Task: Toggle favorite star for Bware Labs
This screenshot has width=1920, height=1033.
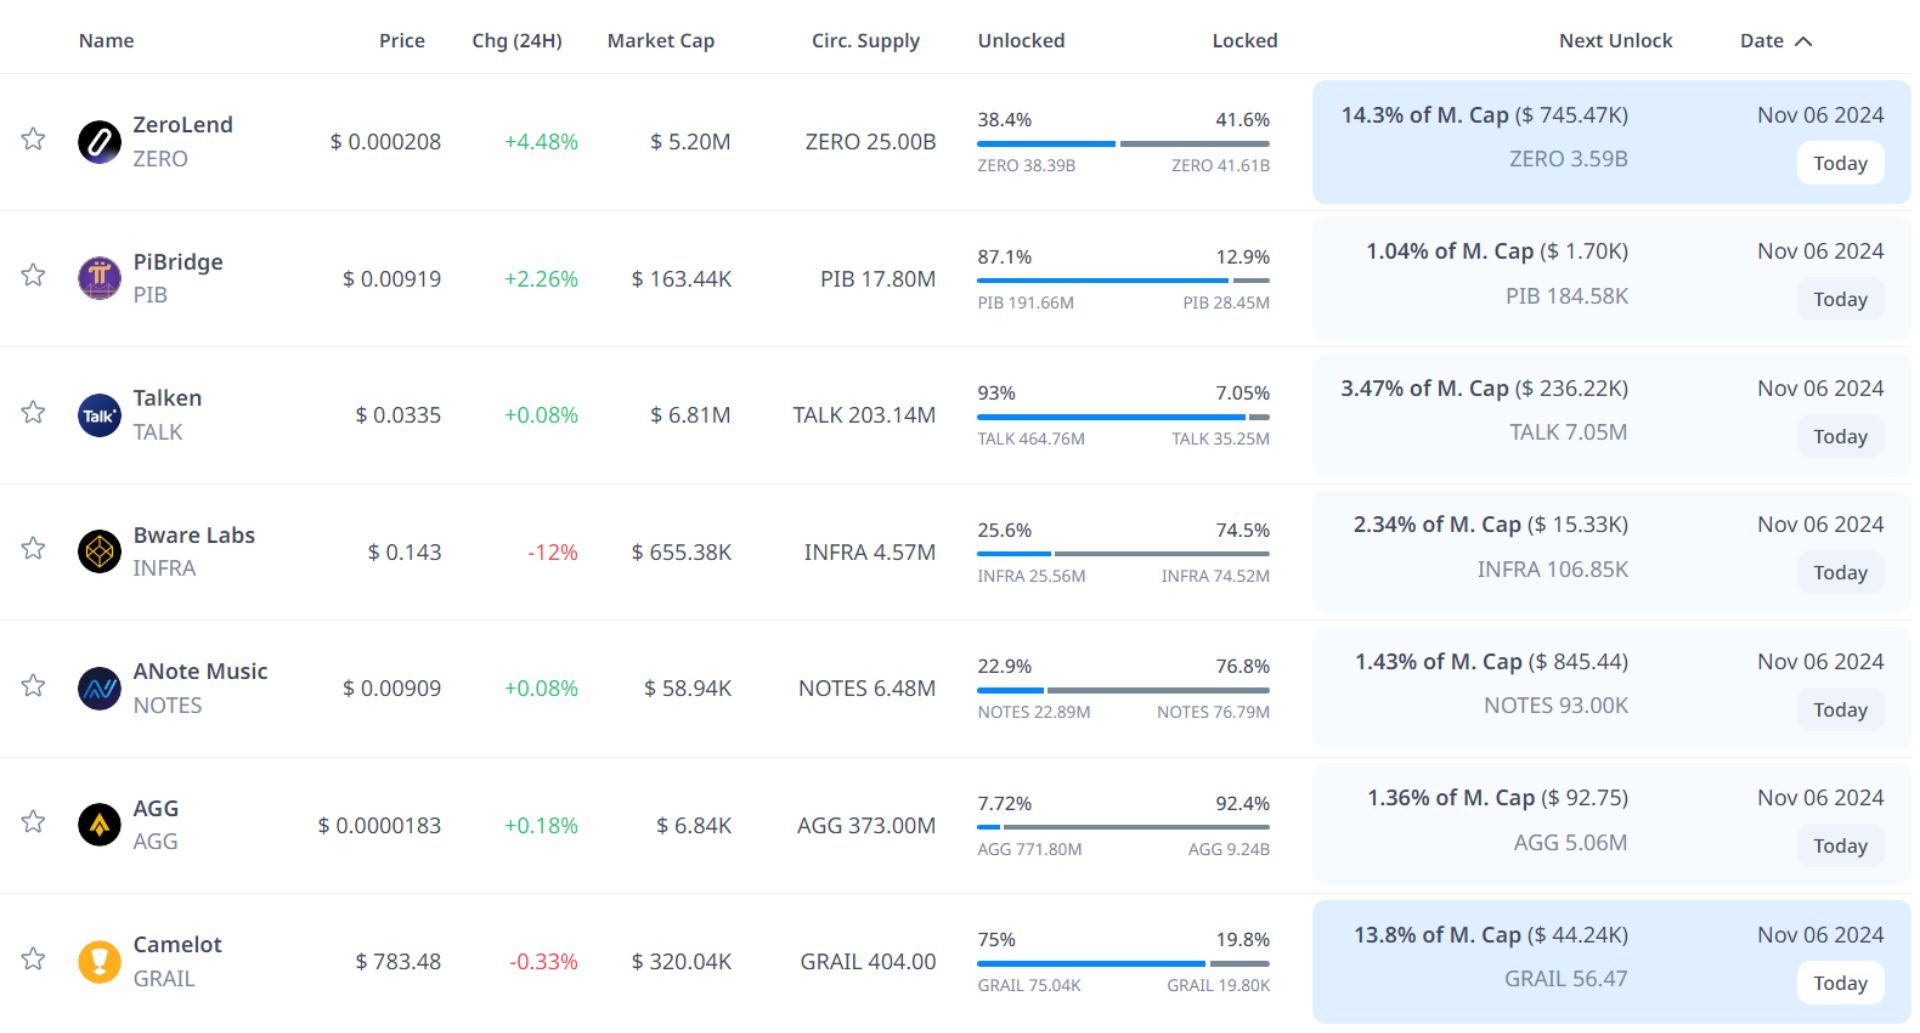Action: pyautogui.click(x=33, y=548)
